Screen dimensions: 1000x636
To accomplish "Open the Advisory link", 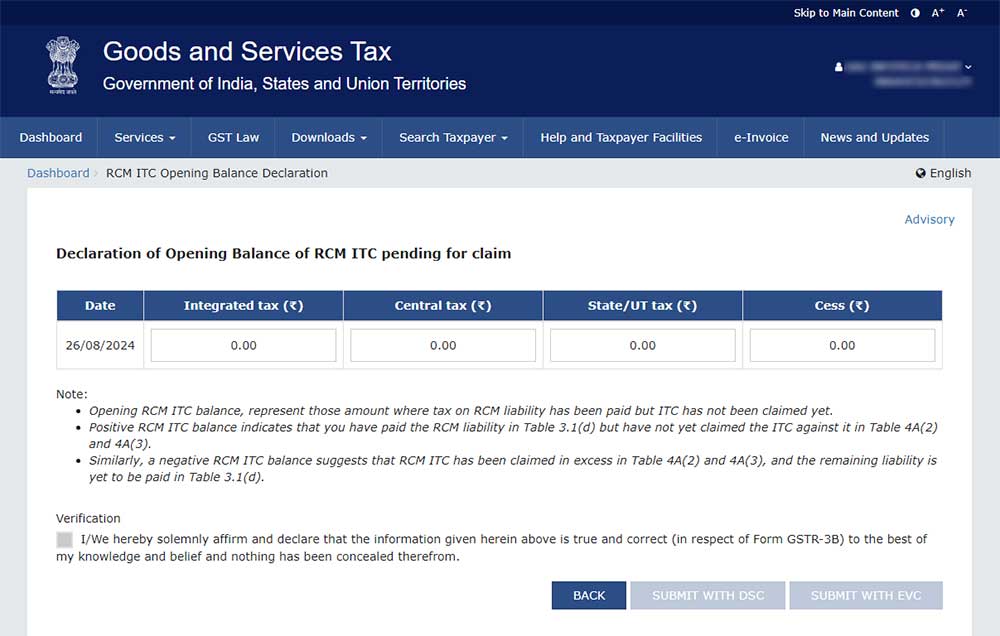I will 929,219.
